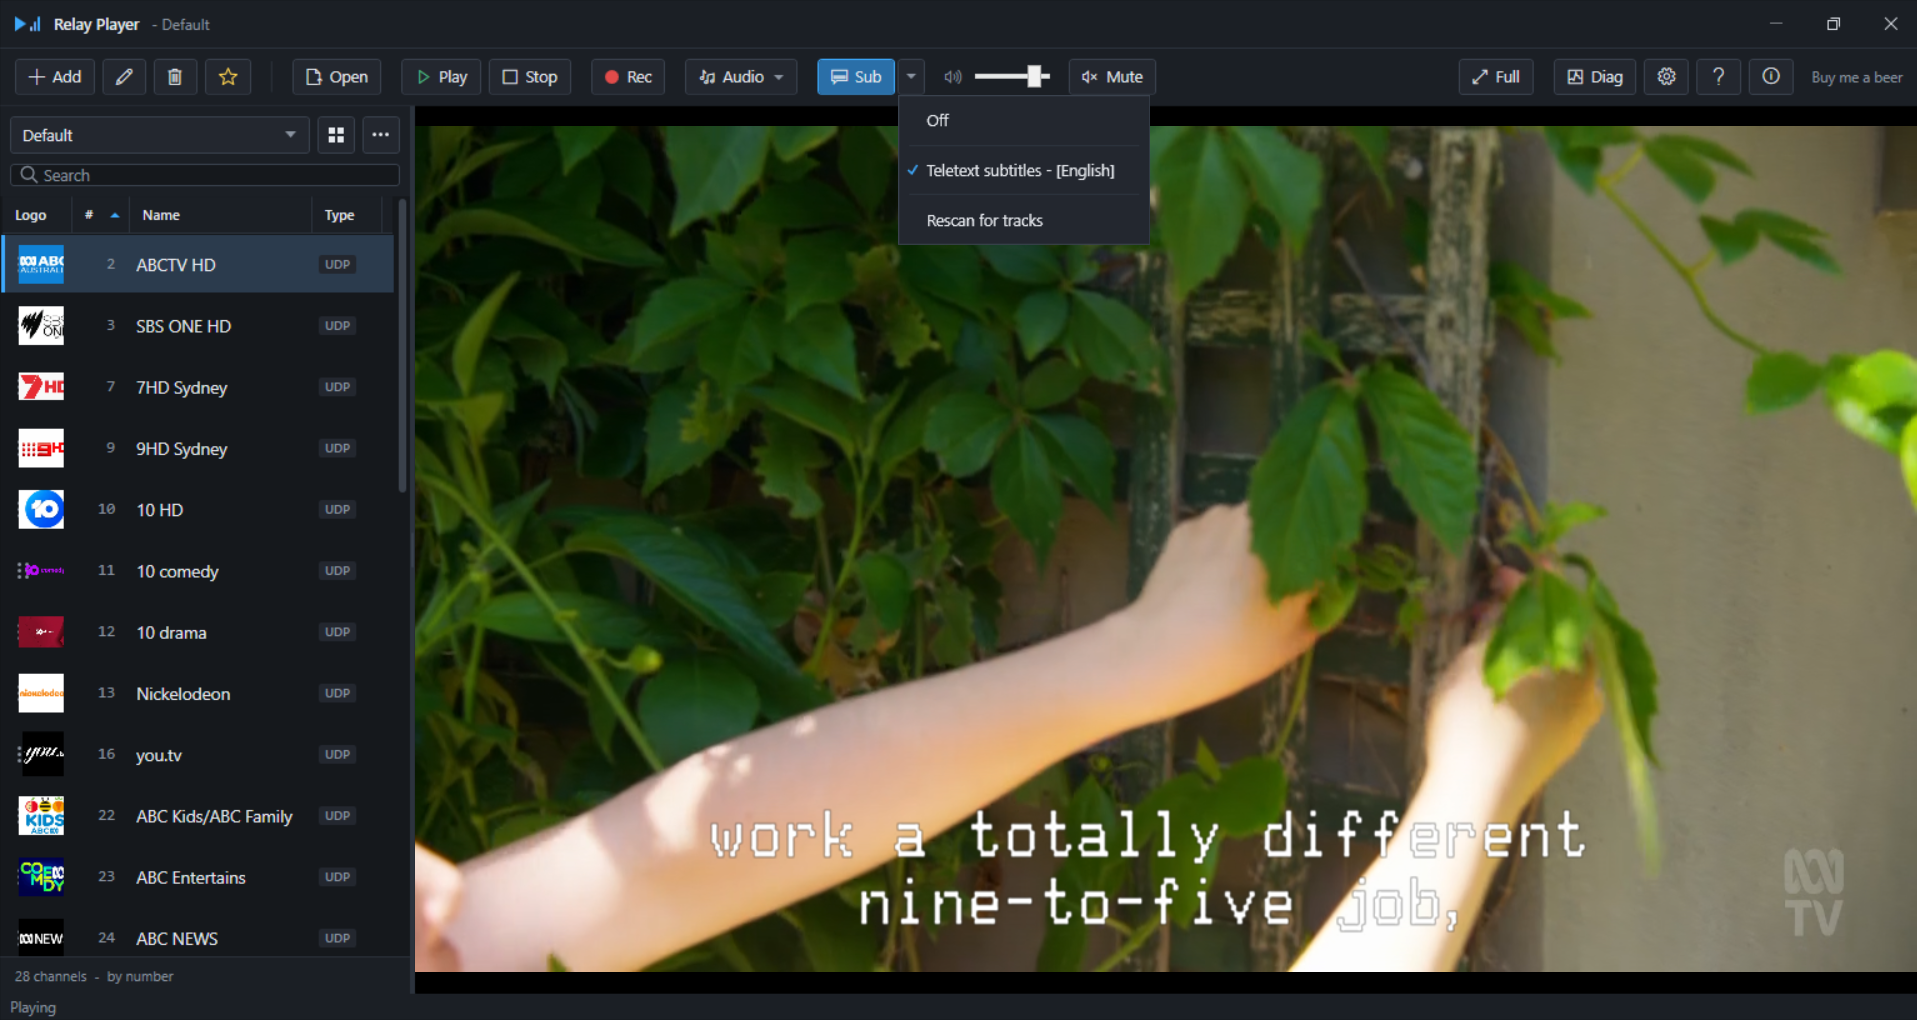Click the Play button

tap(441, 77)
